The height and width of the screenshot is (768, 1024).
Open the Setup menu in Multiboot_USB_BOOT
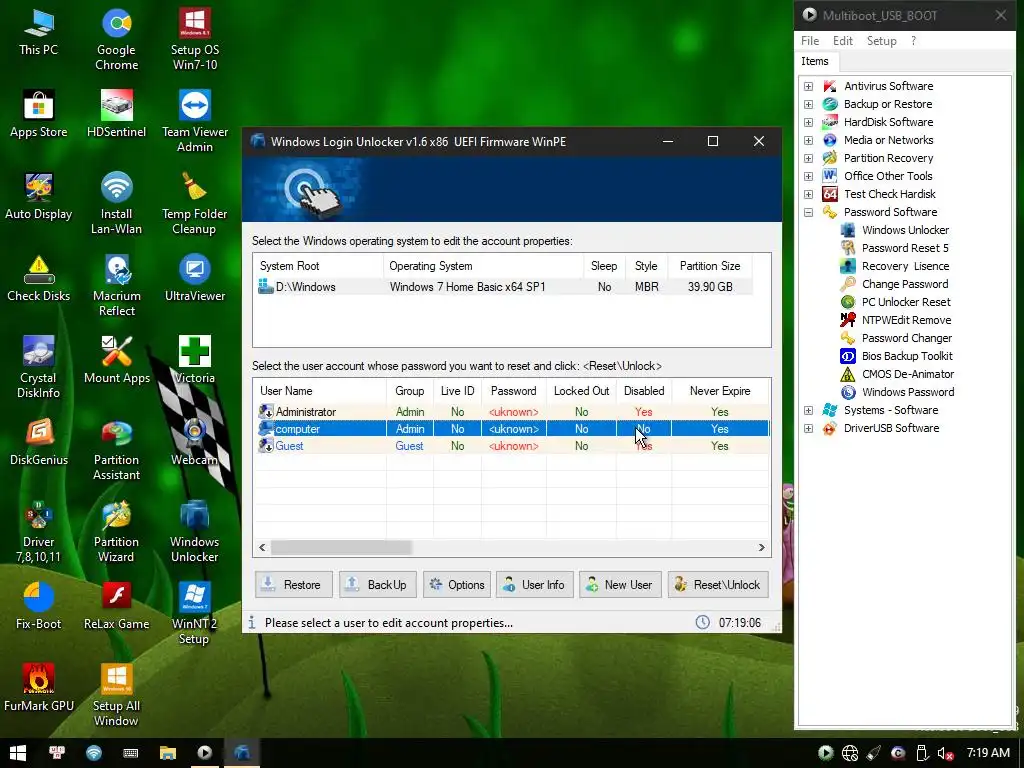coord(881,40)
